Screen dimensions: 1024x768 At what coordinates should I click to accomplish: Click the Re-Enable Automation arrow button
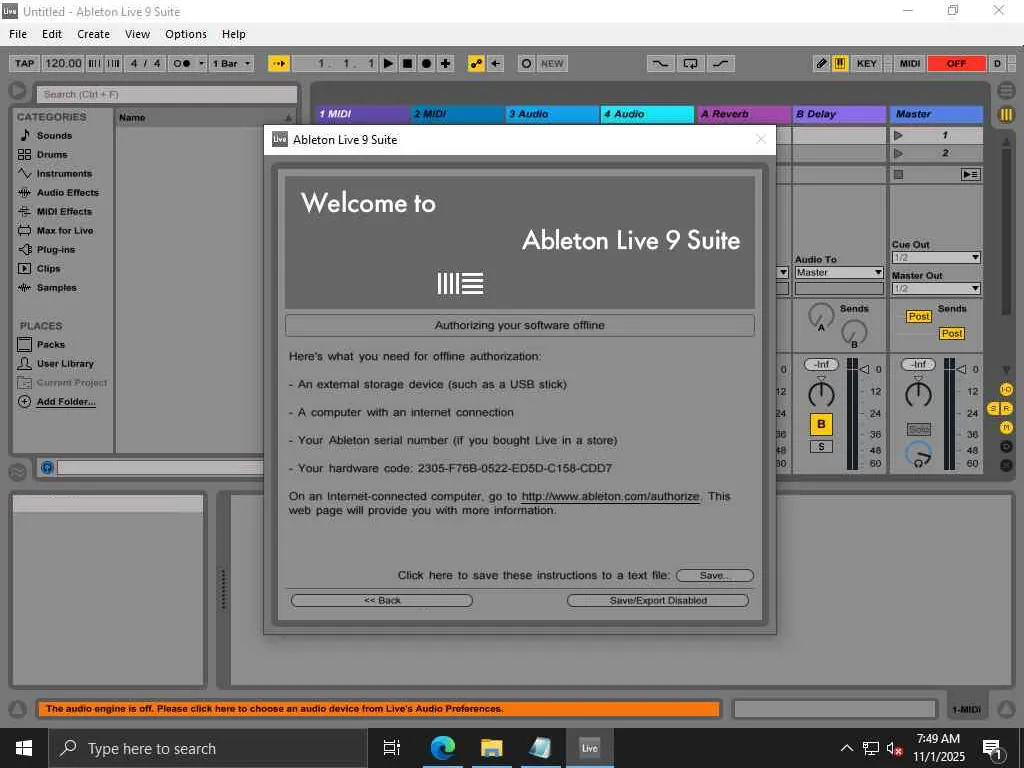(496, 63)
